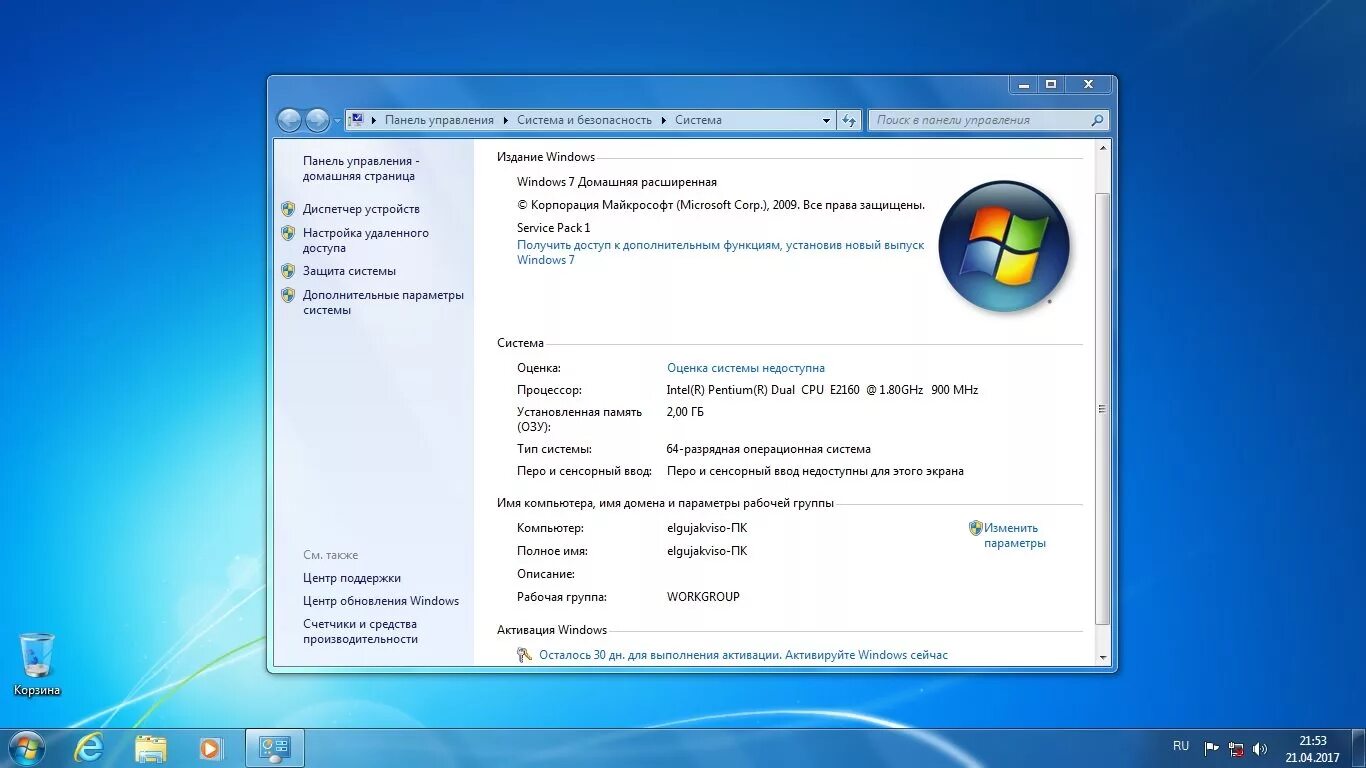Click the Windows logo image in System window

1004,245
